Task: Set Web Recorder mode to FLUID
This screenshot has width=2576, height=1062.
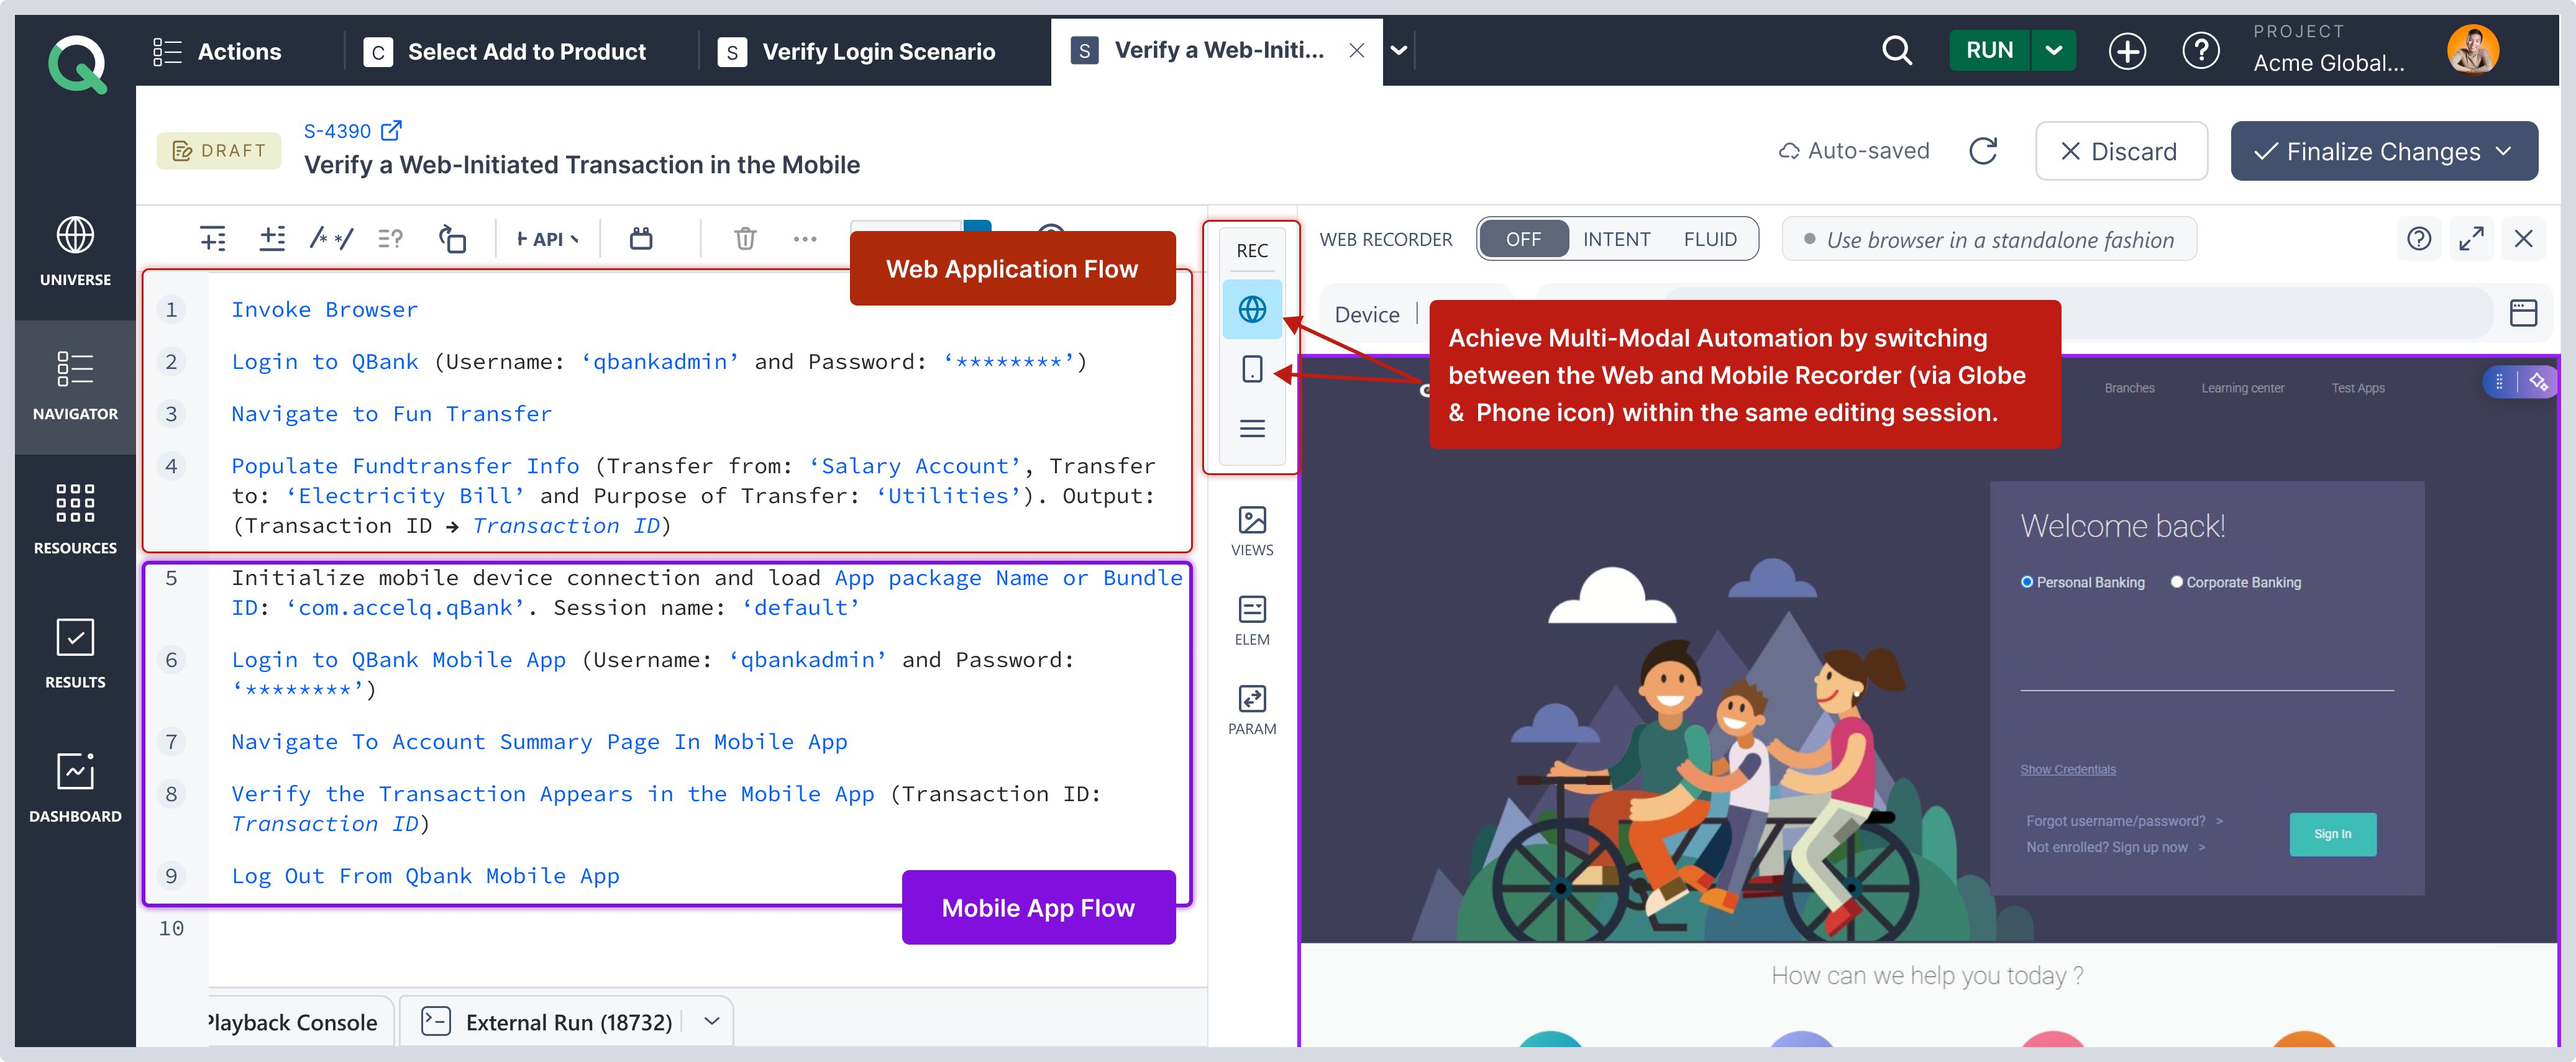Action: coord(1709,239)
